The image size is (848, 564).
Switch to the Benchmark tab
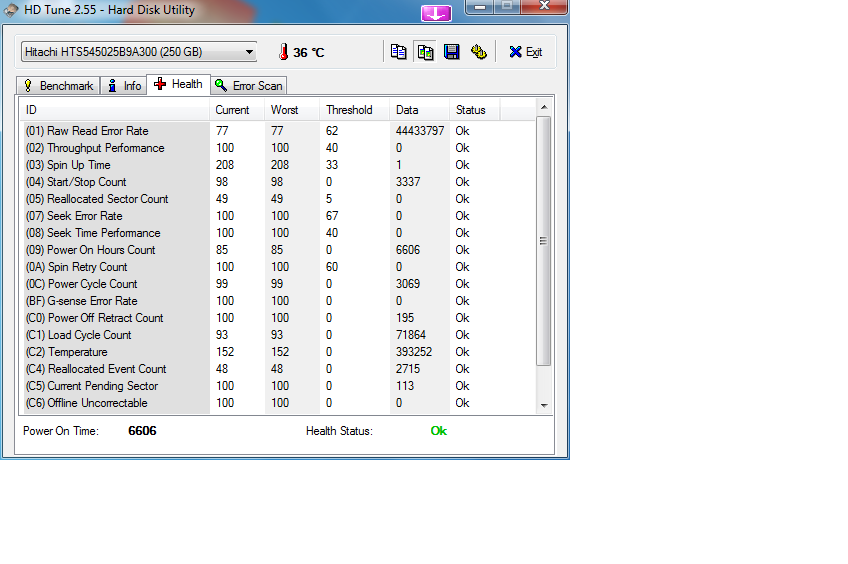(x=58, y=85)
